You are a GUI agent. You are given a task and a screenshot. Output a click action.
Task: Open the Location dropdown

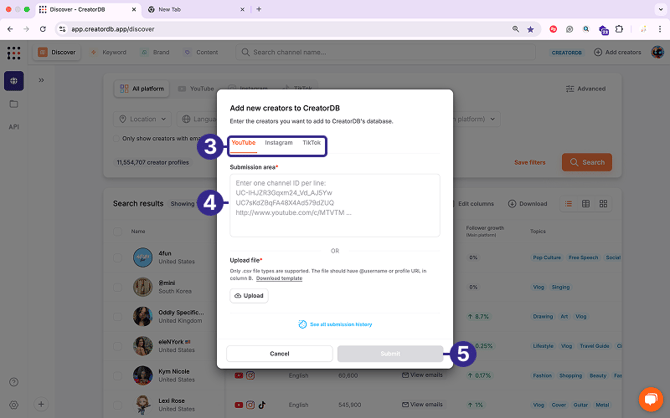[142, 119]
